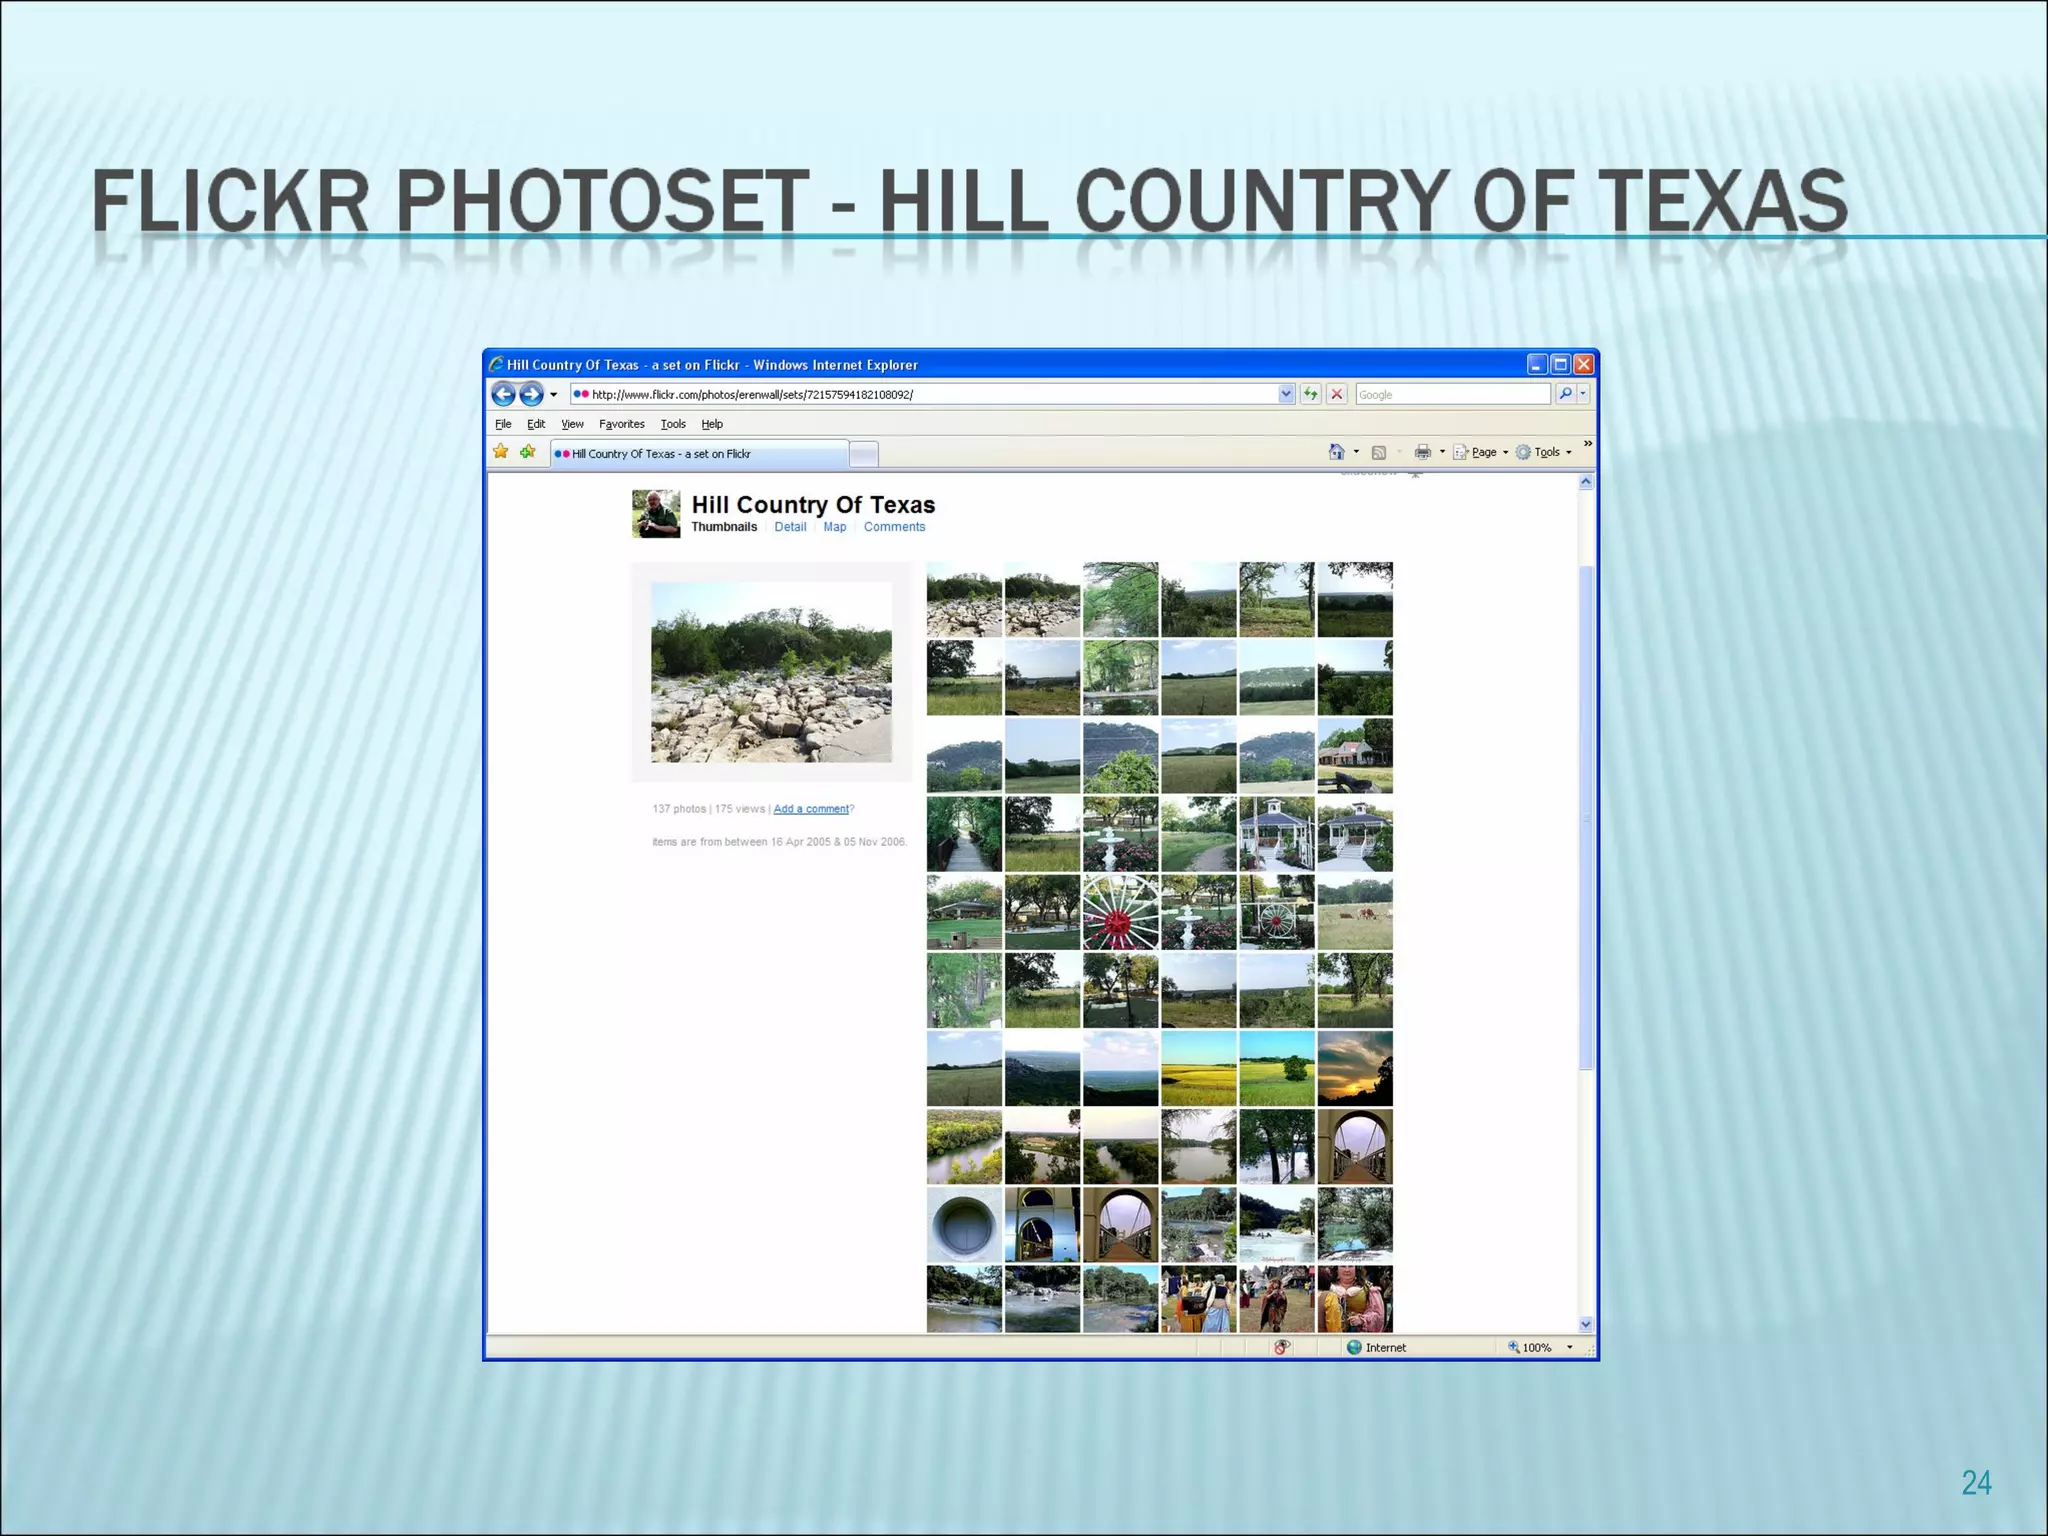Click the Print toolbar icon

pyautogui.click(x=1422, y=452)
